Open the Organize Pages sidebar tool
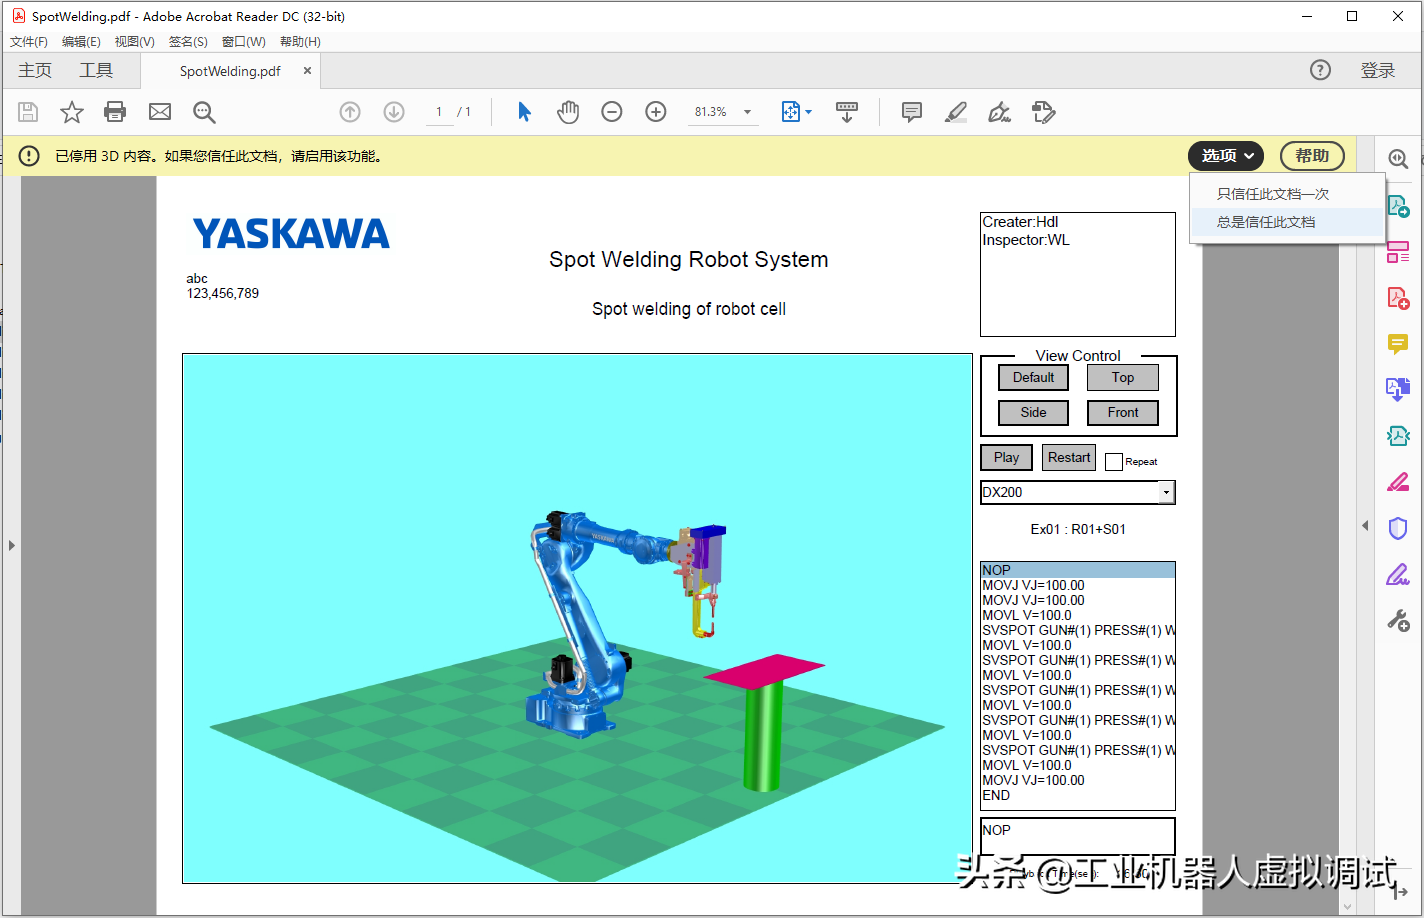The image size is (1424, 918). pyautogui.click(x=1398, y=252)
